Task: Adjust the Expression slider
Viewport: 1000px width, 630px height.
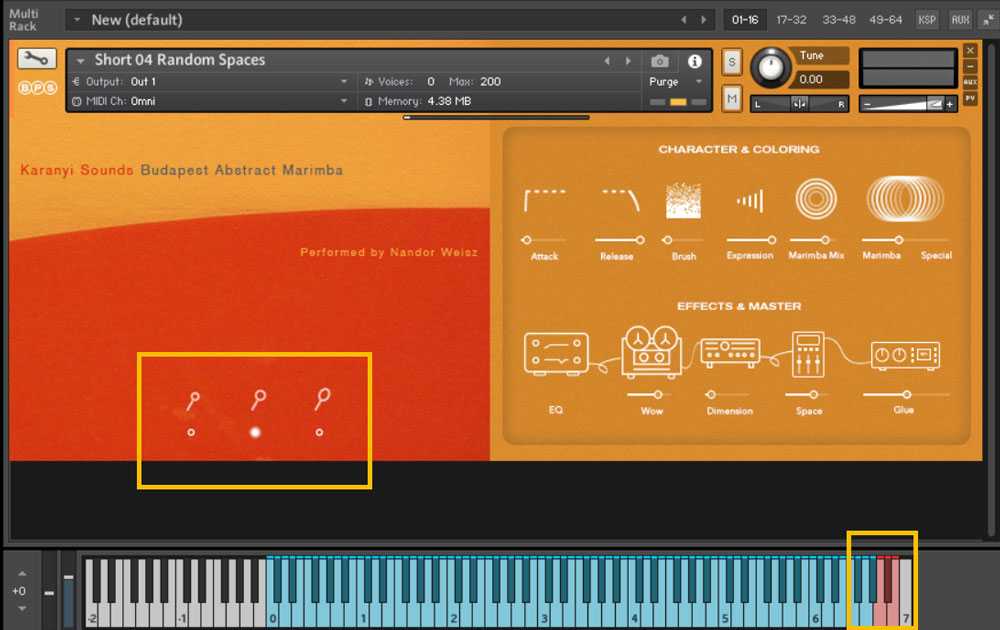Action: [770, 240]
